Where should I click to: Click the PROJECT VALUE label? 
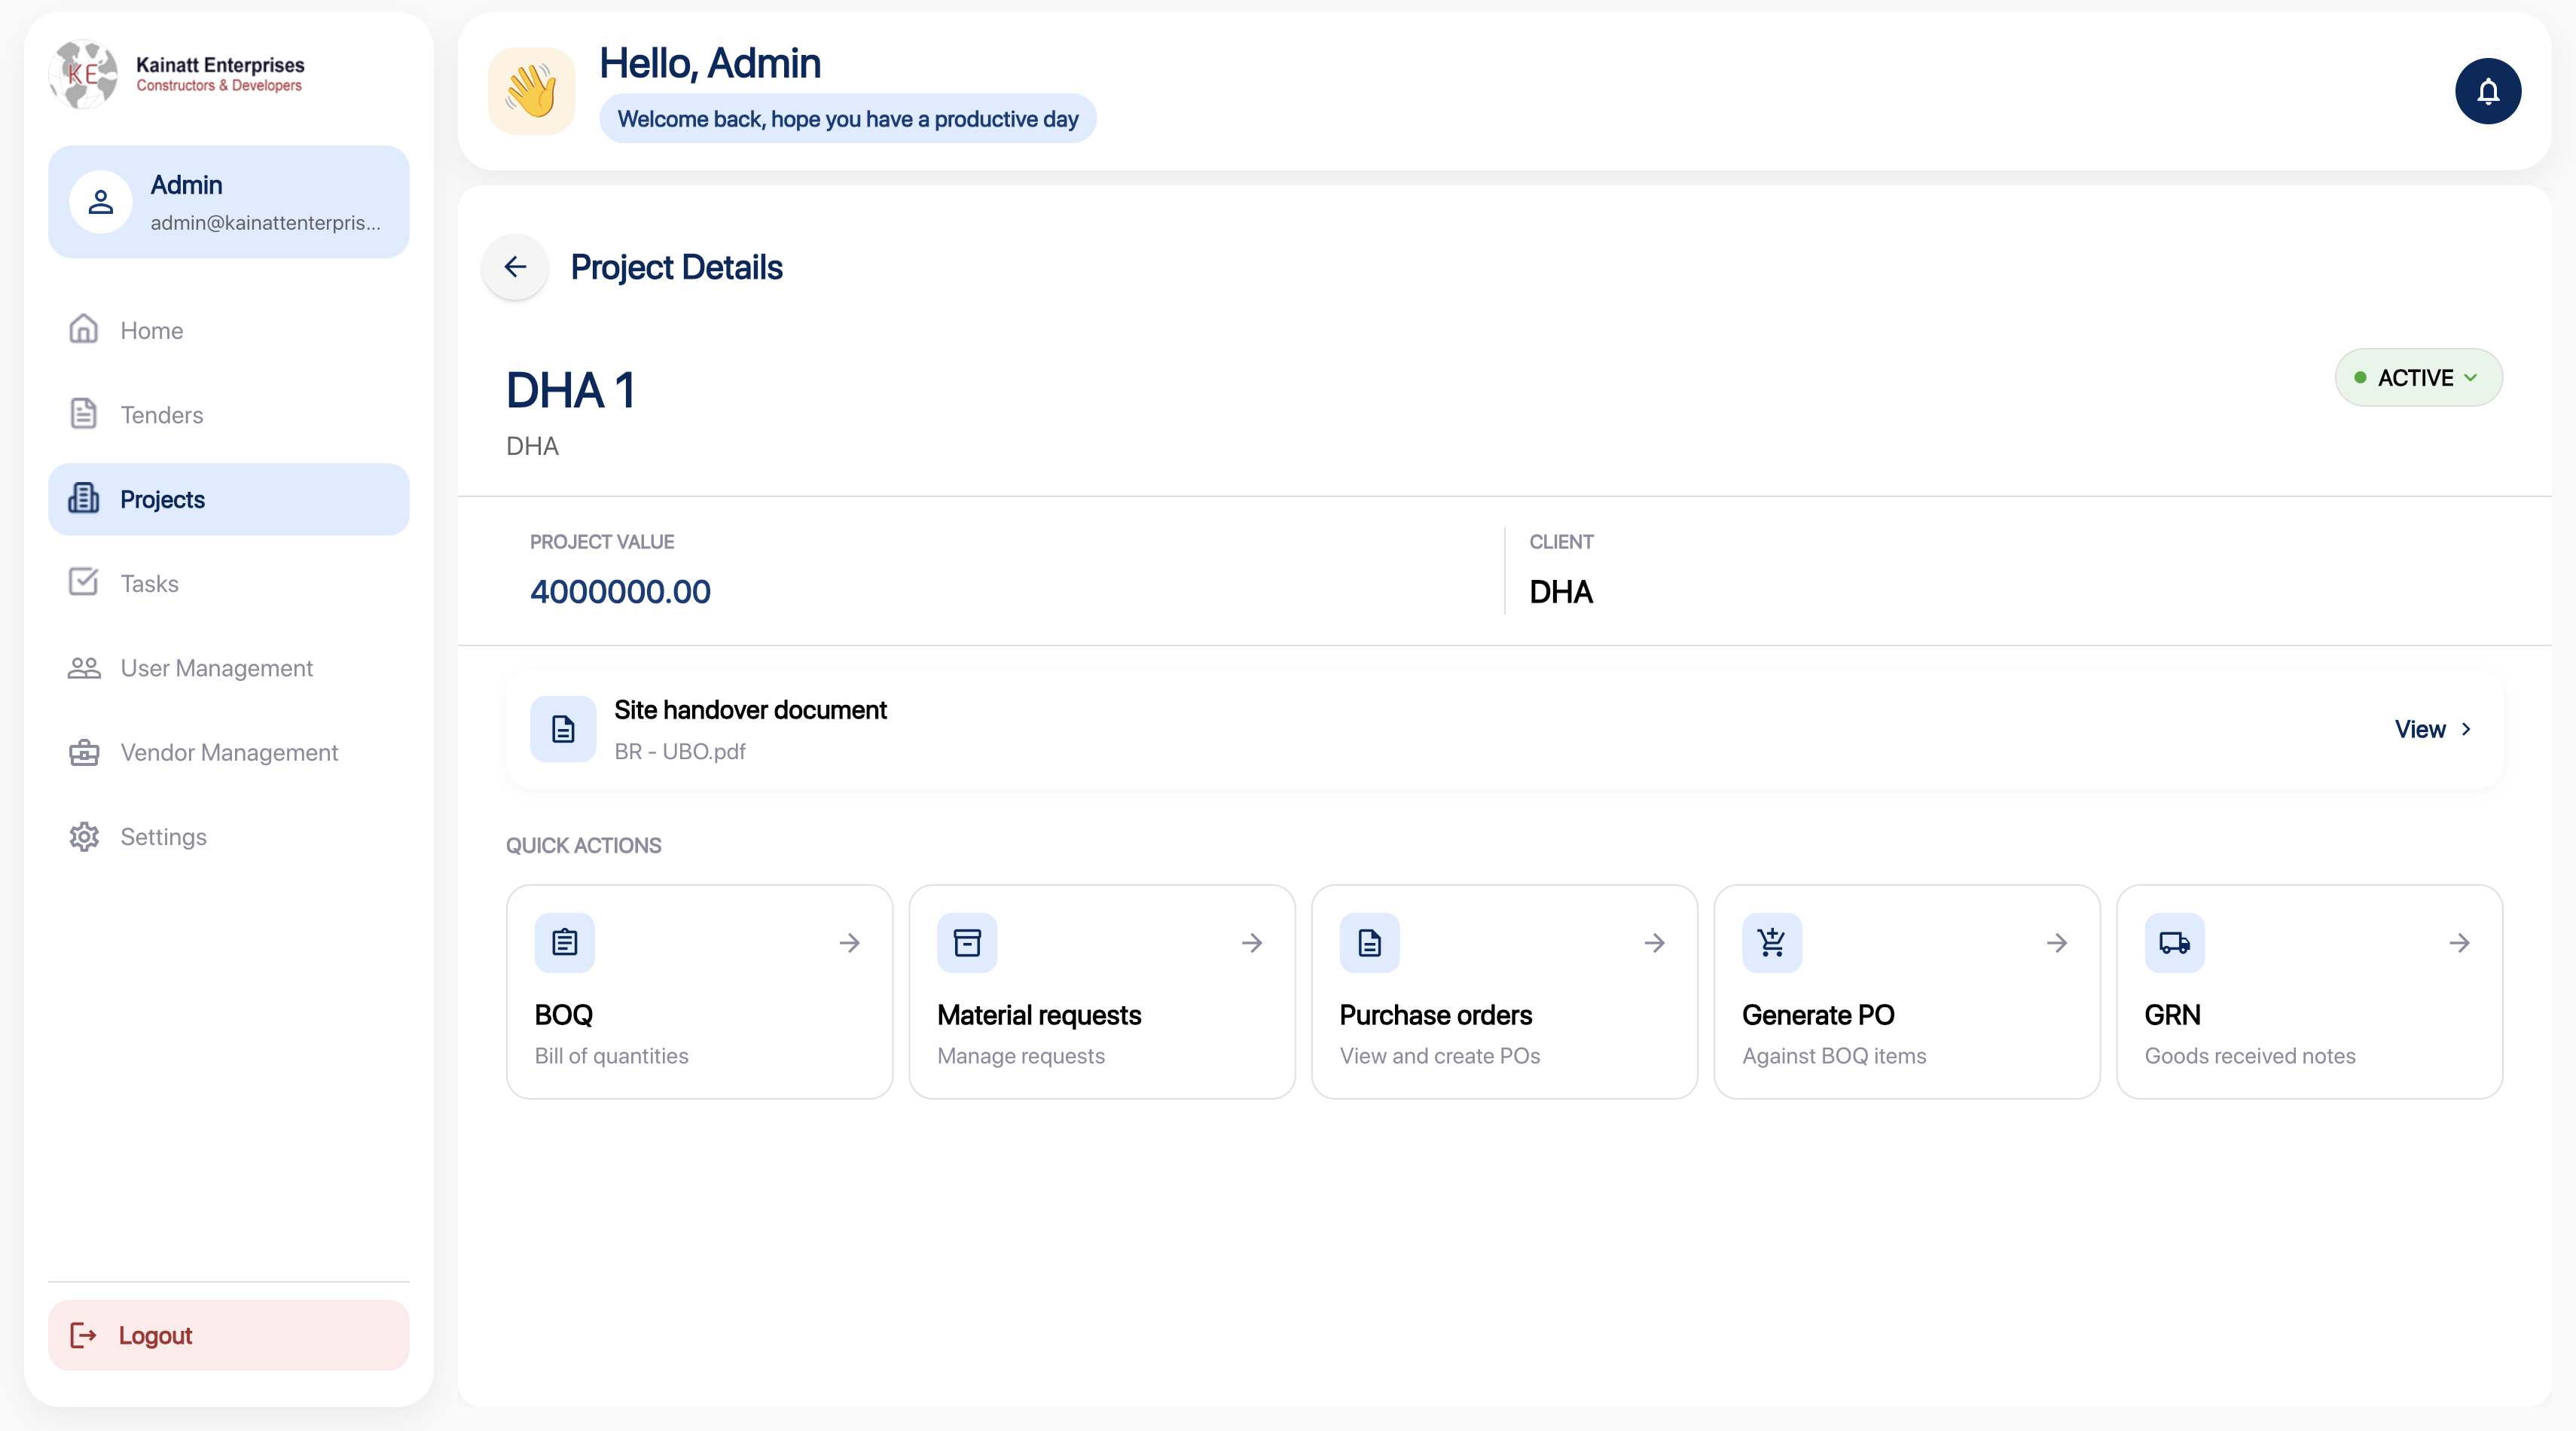coord(602,541)
